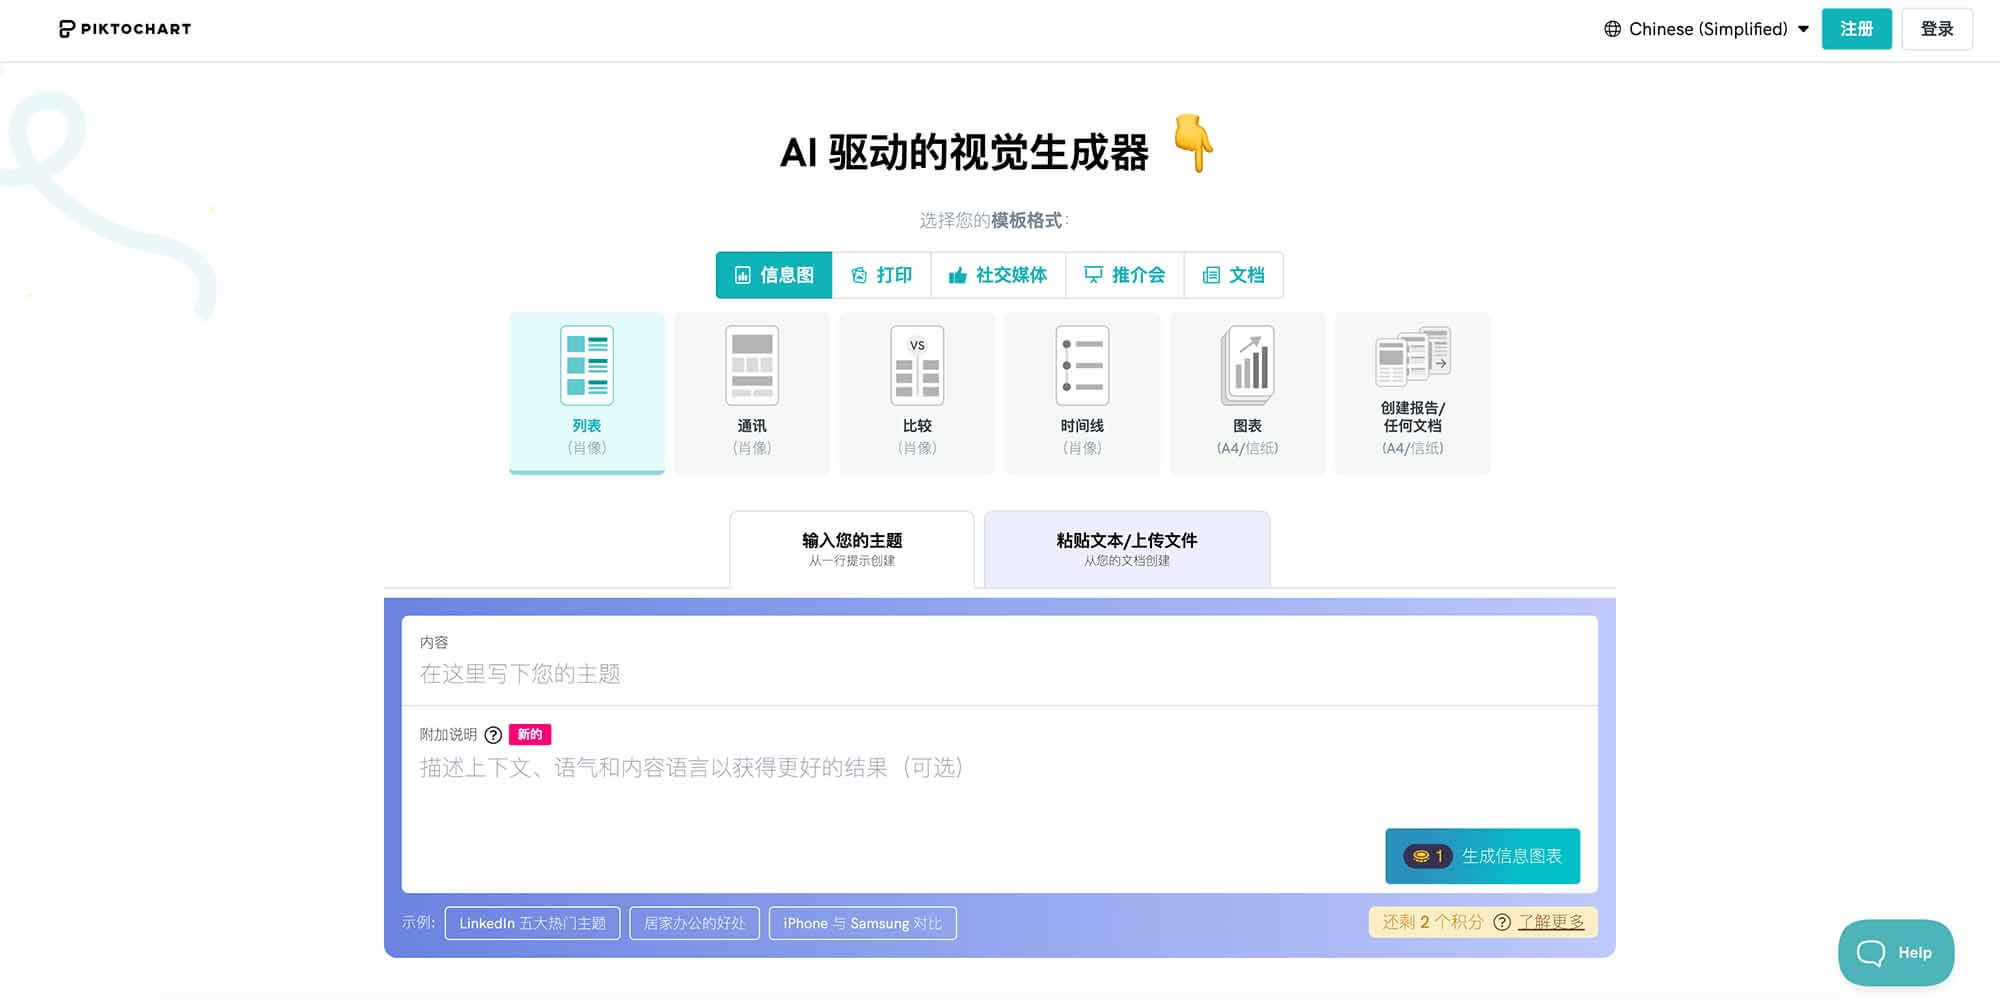The width and height of the screenshot is (2000, 1000).
Task: Click the globe language icon
Action: 1612,29
